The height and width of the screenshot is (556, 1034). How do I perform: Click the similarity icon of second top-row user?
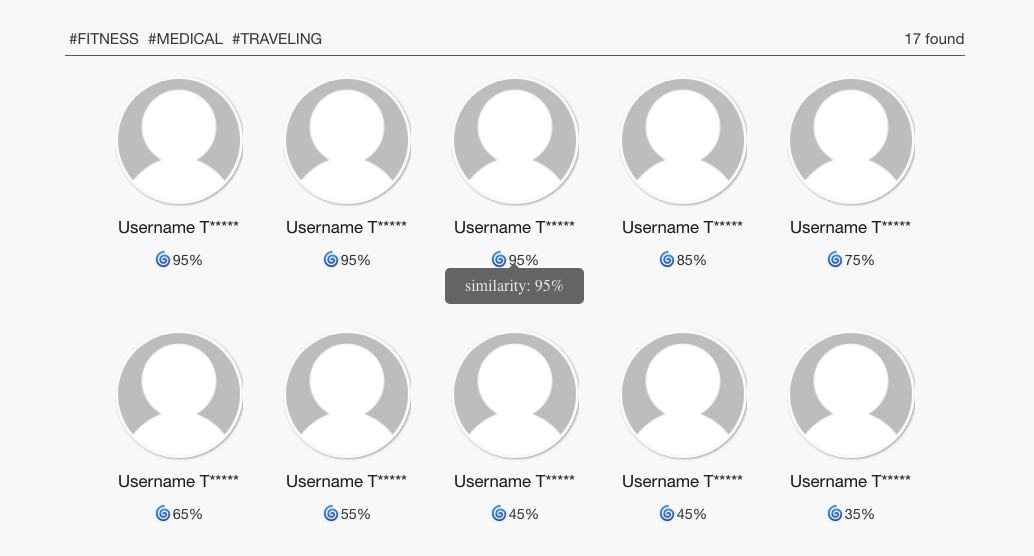point(330,259)
